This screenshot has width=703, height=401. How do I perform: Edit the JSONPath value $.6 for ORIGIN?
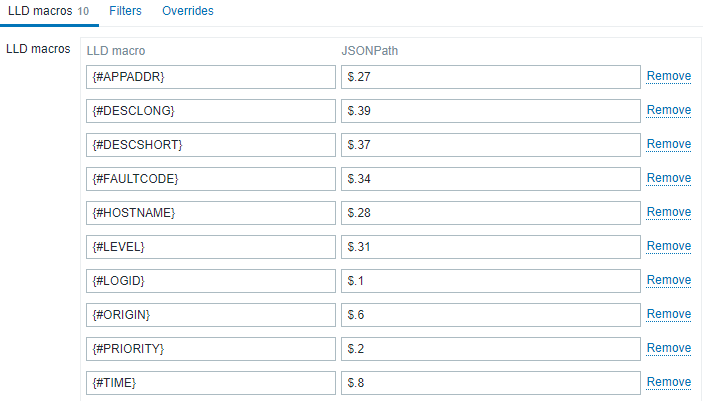(x=490, y=315)
